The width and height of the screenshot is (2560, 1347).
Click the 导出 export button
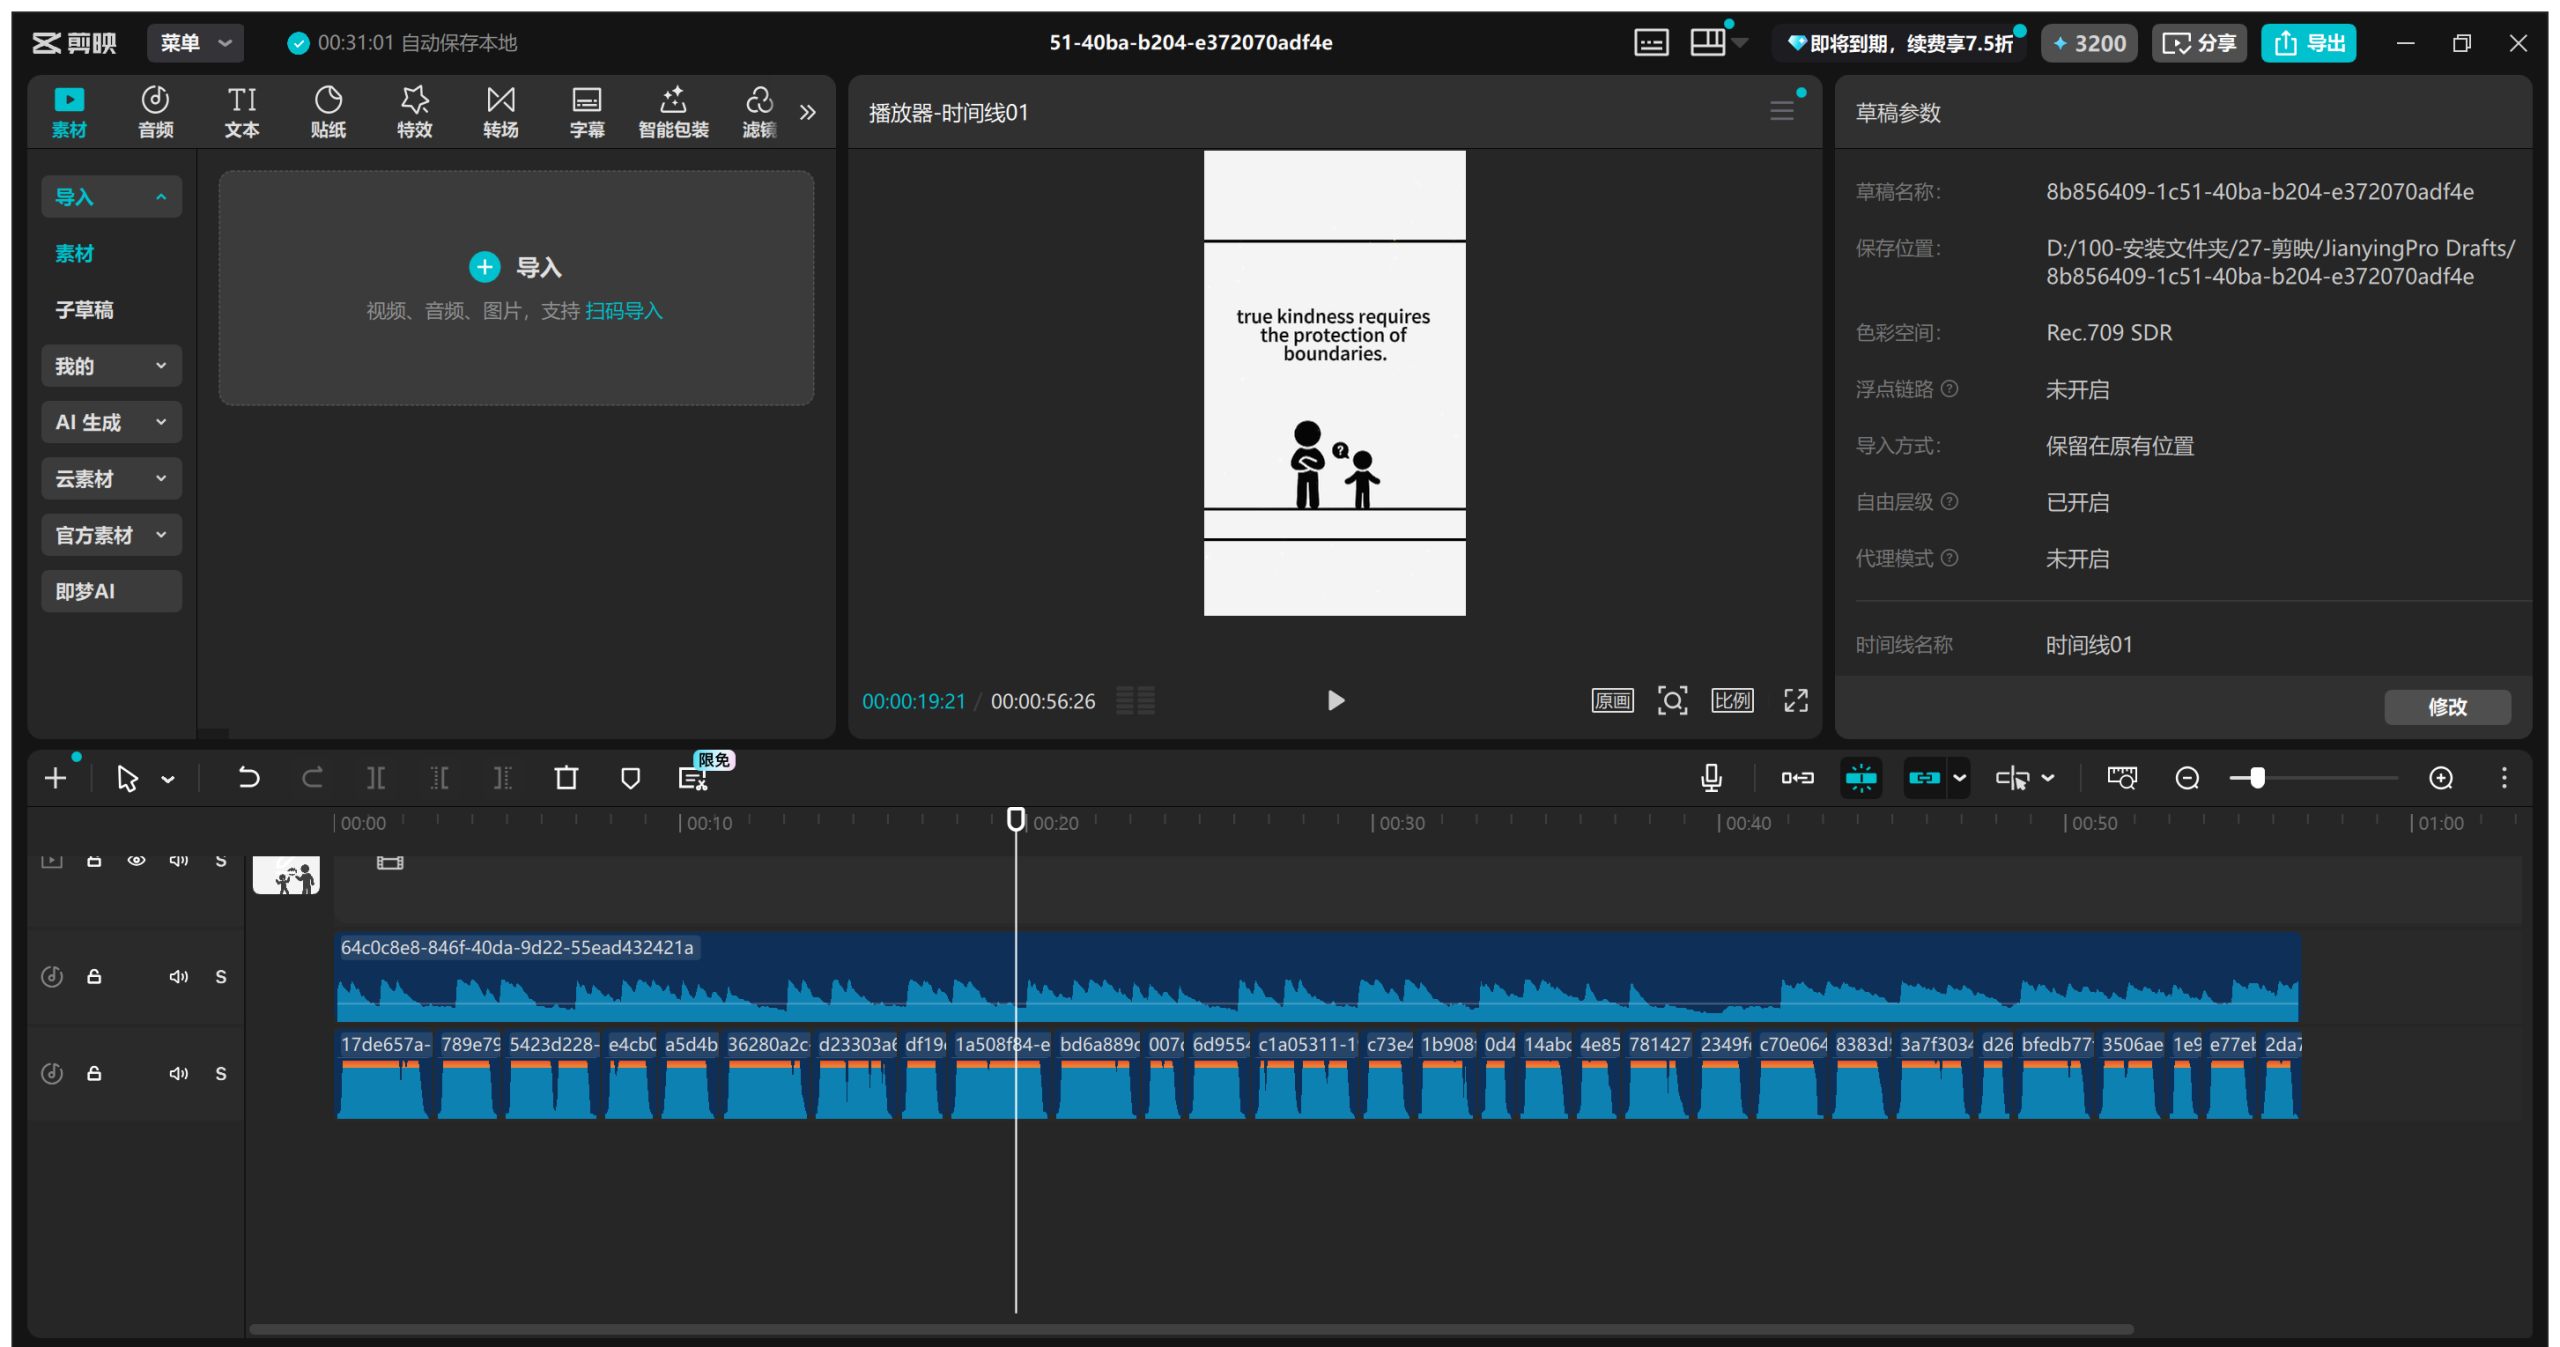(x=2309, y=43)
